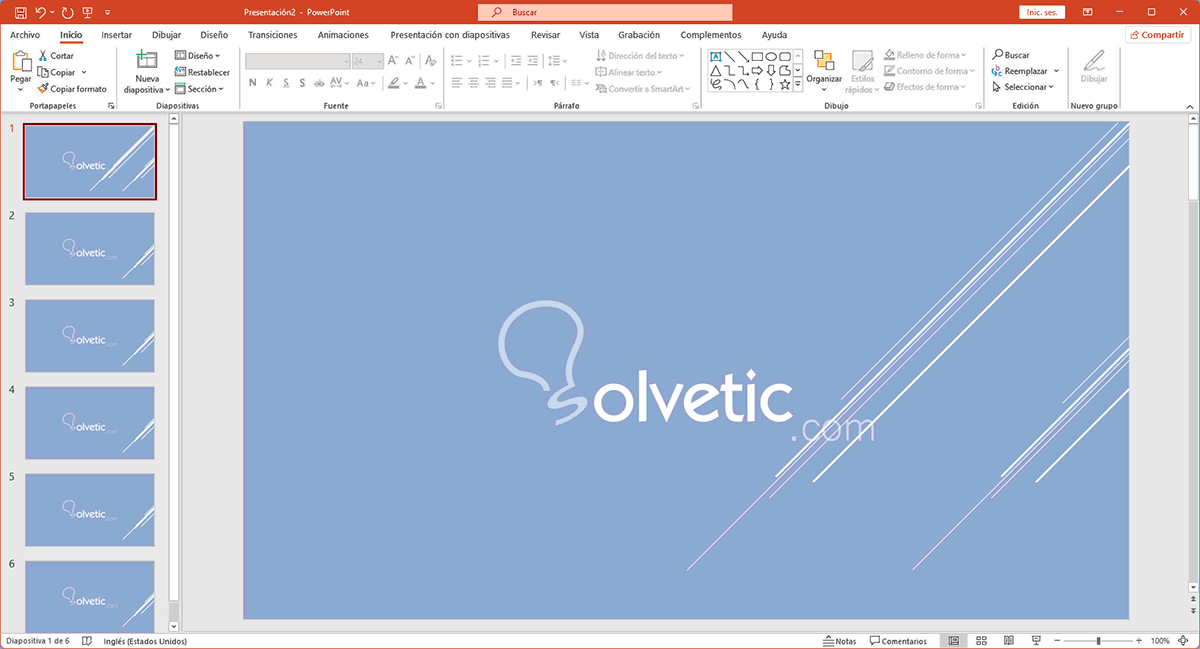Viewport: 1200px width, 649px height.
Task: Select slide 3 thumbnail
Action: click(x=90, y=336)
